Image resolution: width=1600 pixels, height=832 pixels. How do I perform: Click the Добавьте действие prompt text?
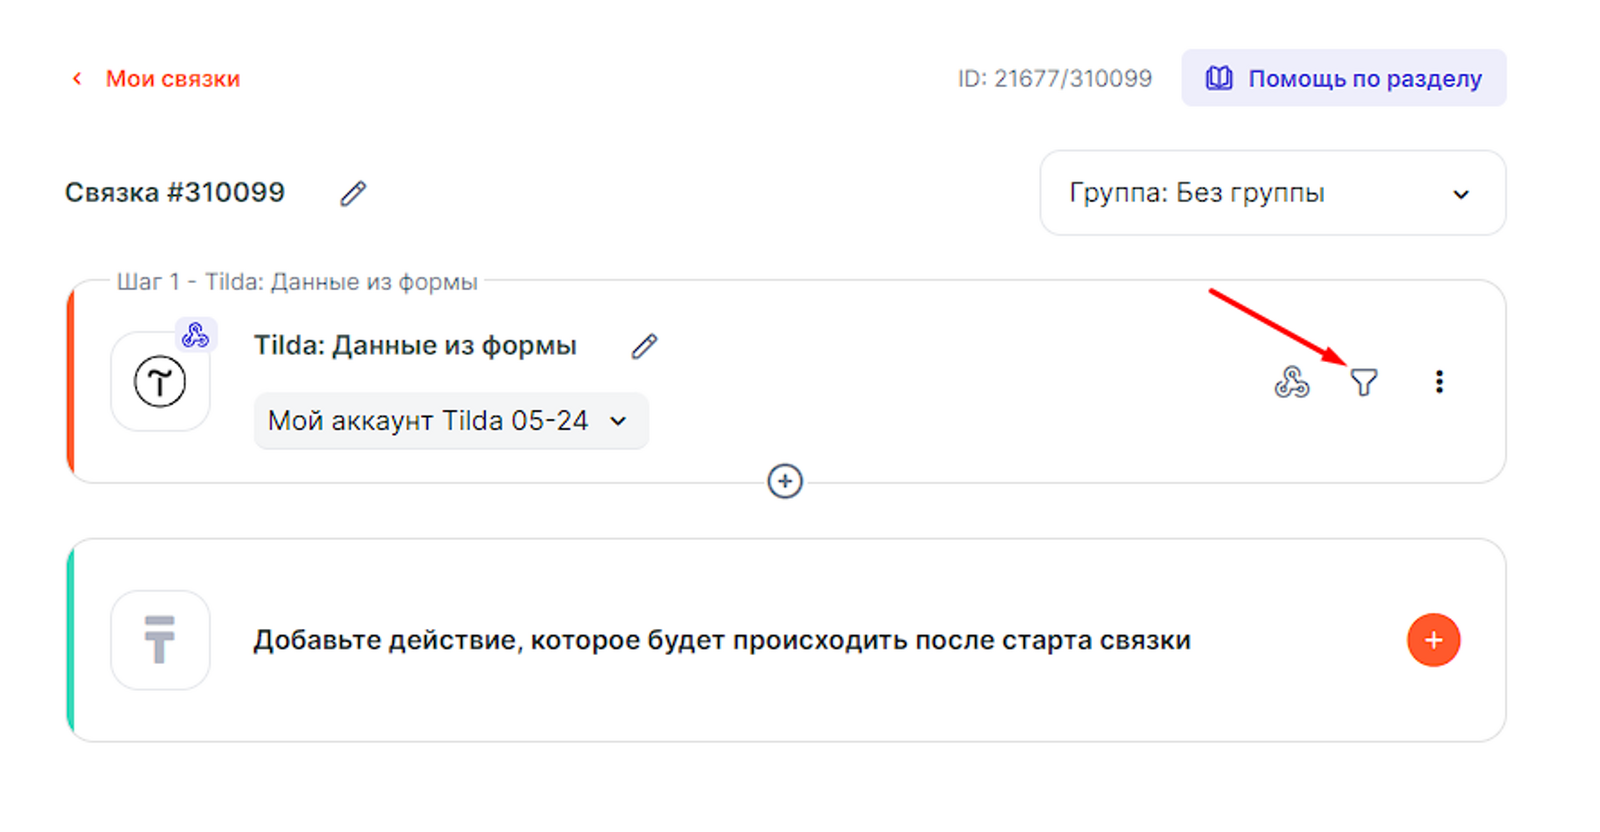click(x=721, y=640)
